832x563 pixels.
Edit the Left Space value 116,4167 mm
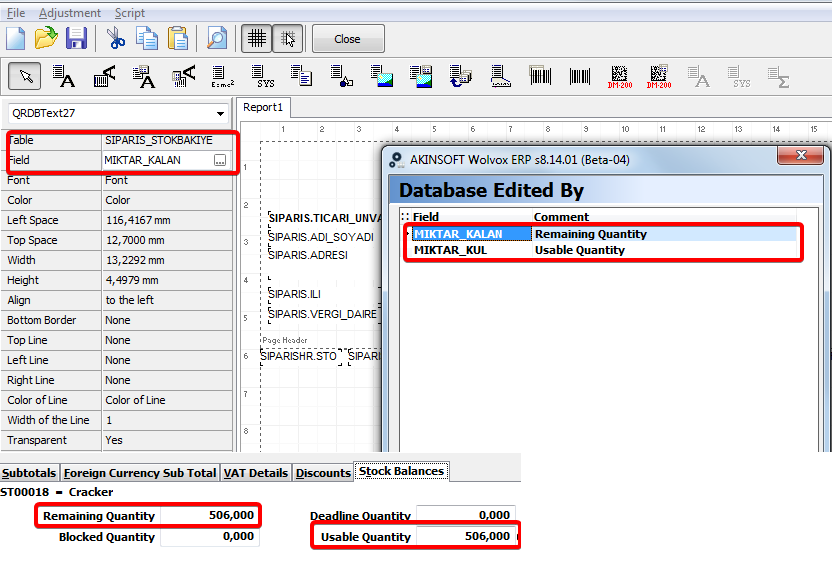coord(167,220)
